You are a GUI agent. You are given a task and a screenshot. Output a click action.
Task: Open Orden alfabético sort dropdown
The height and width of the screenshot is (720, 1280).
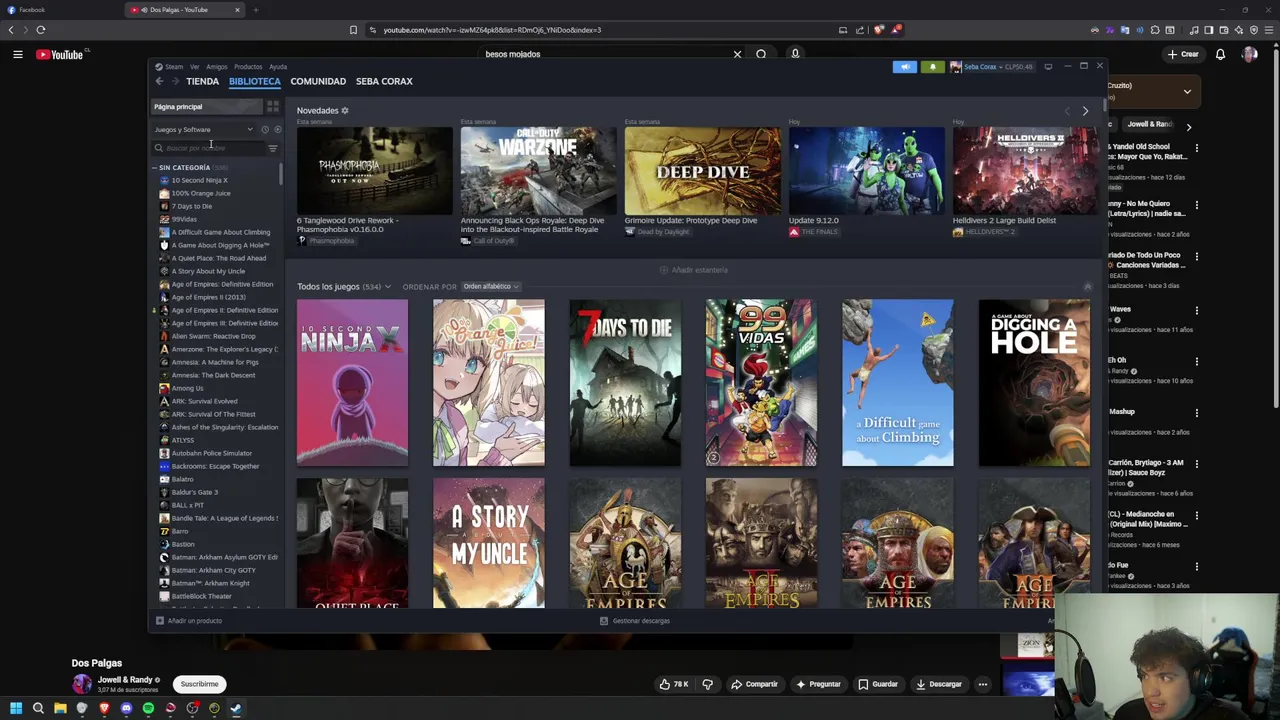pyautogui.click(x=490, y=287)
